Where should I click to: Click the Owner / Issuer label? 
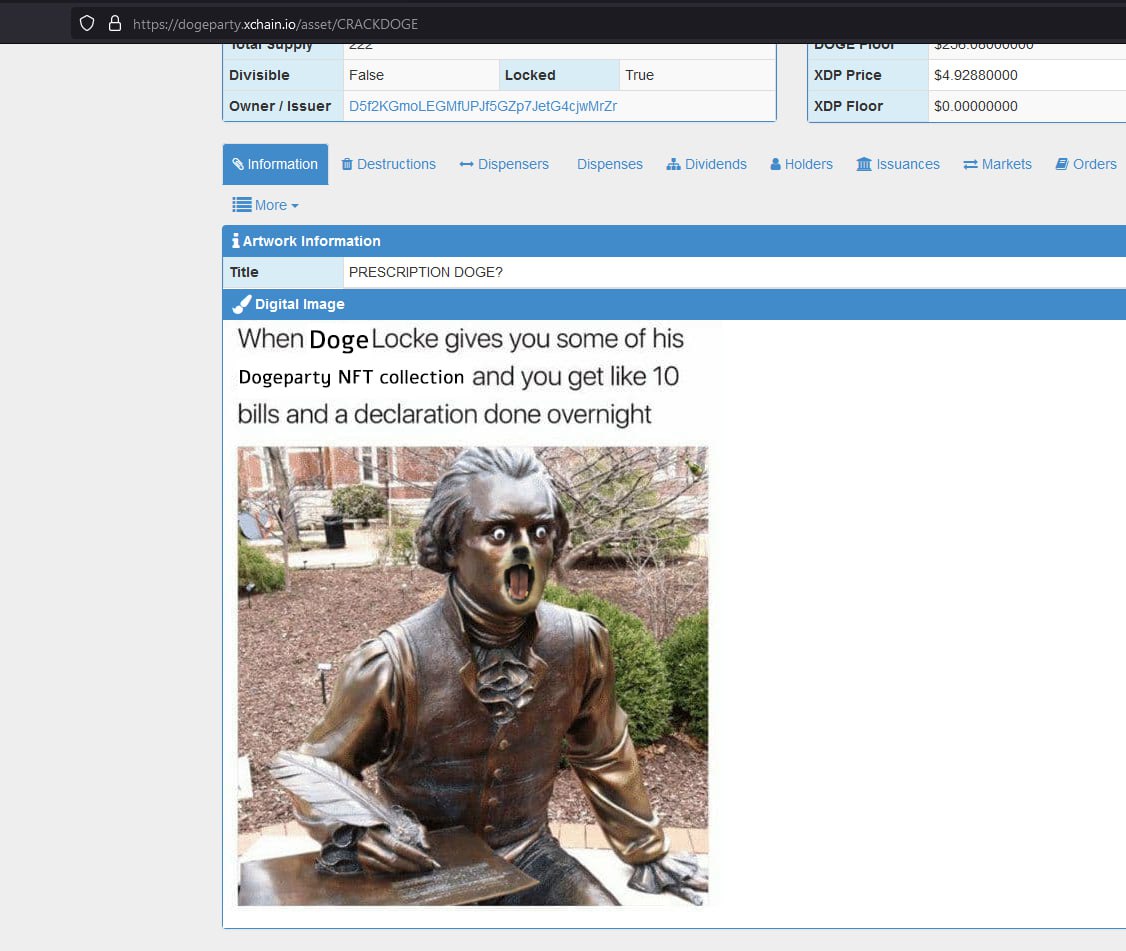pyautogui.click(x=280, y=106)
